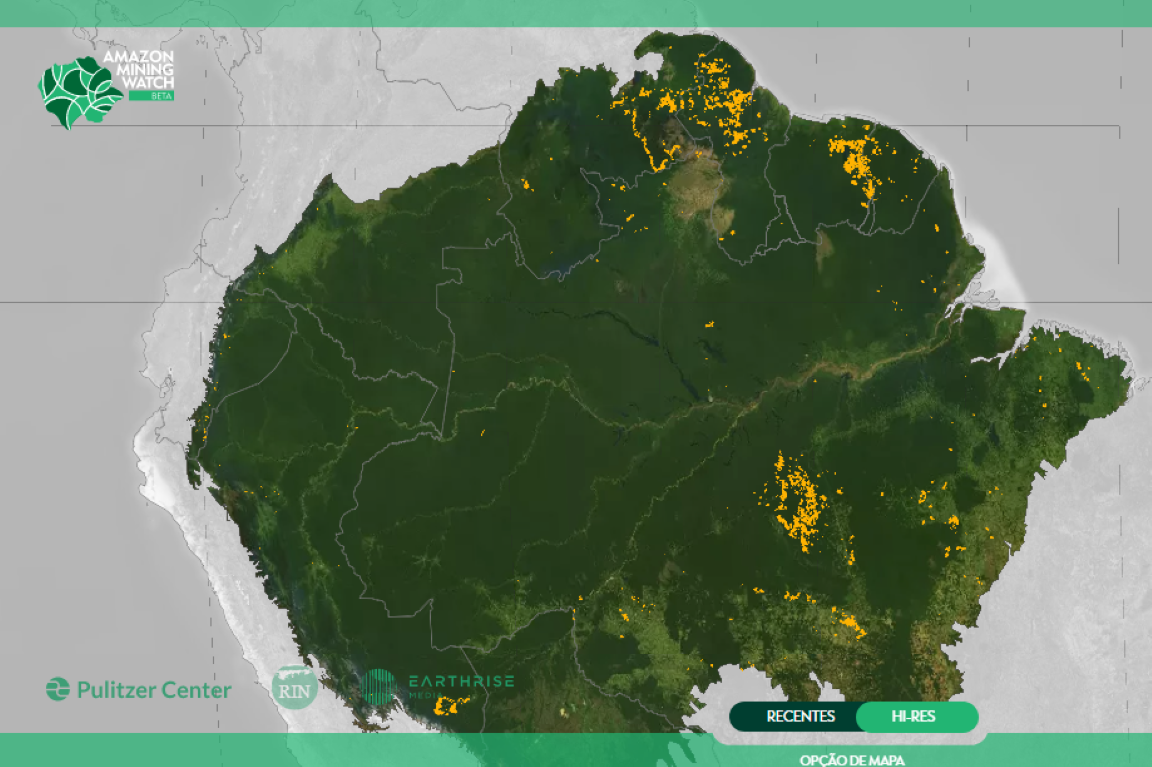Open the RIN circular logo
The width and height of the screenshot is (1152, 767).
(293, 687)
